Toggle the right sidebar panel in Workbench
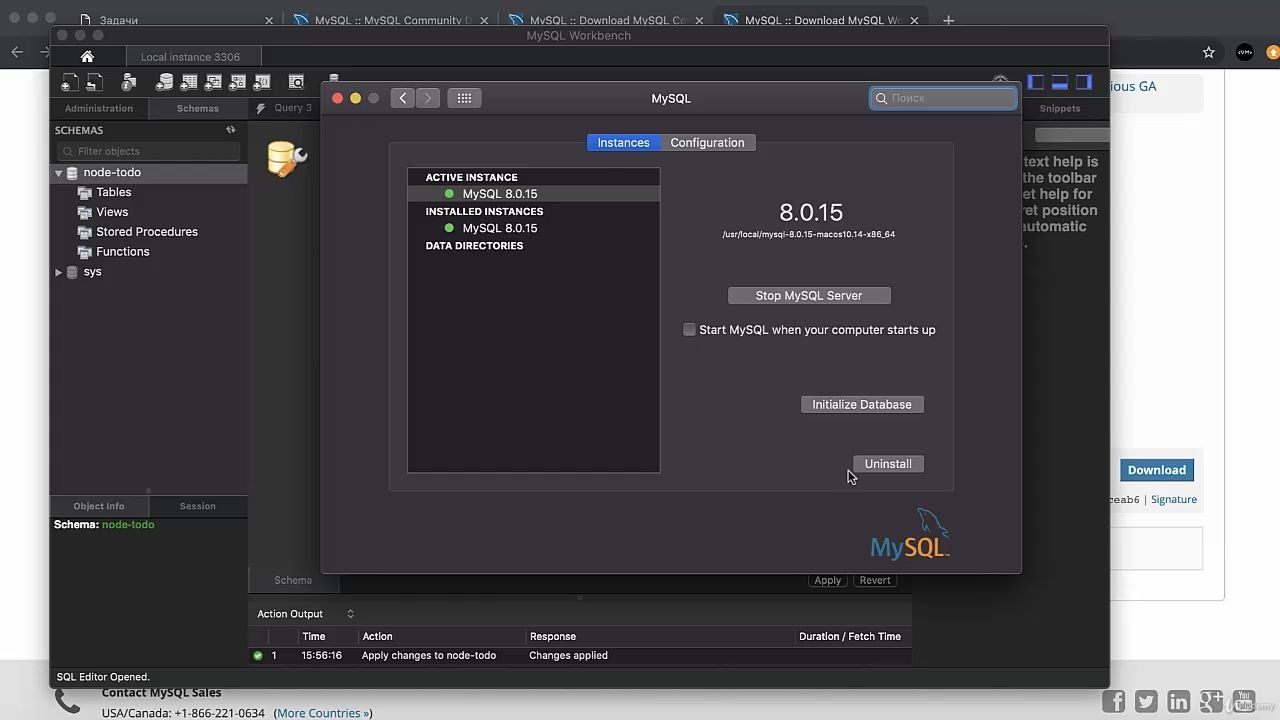1280x720 pixels. [1084, 83]
